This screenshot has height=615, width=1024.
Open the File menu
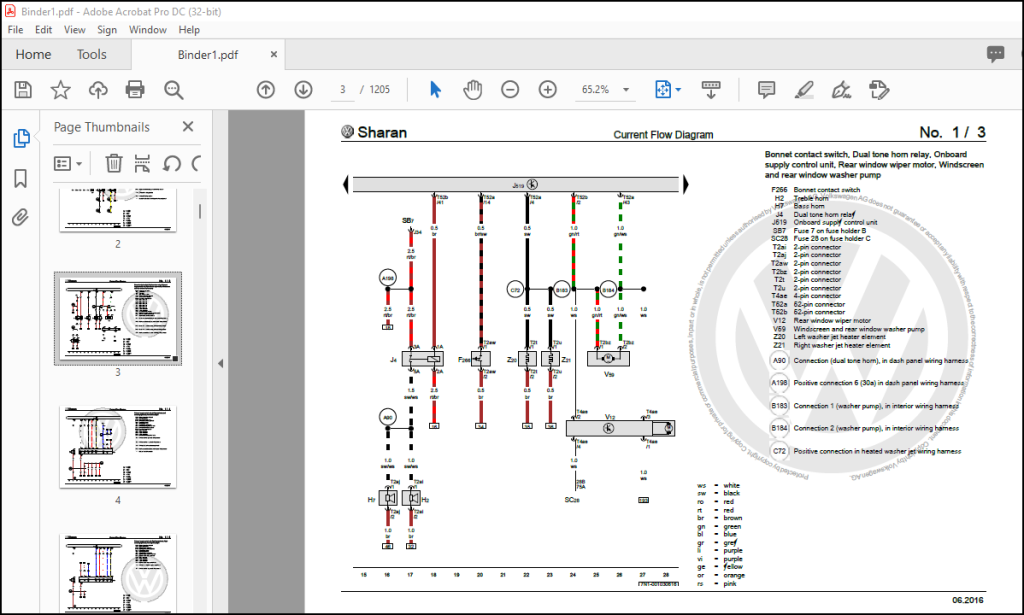(15, 29)
